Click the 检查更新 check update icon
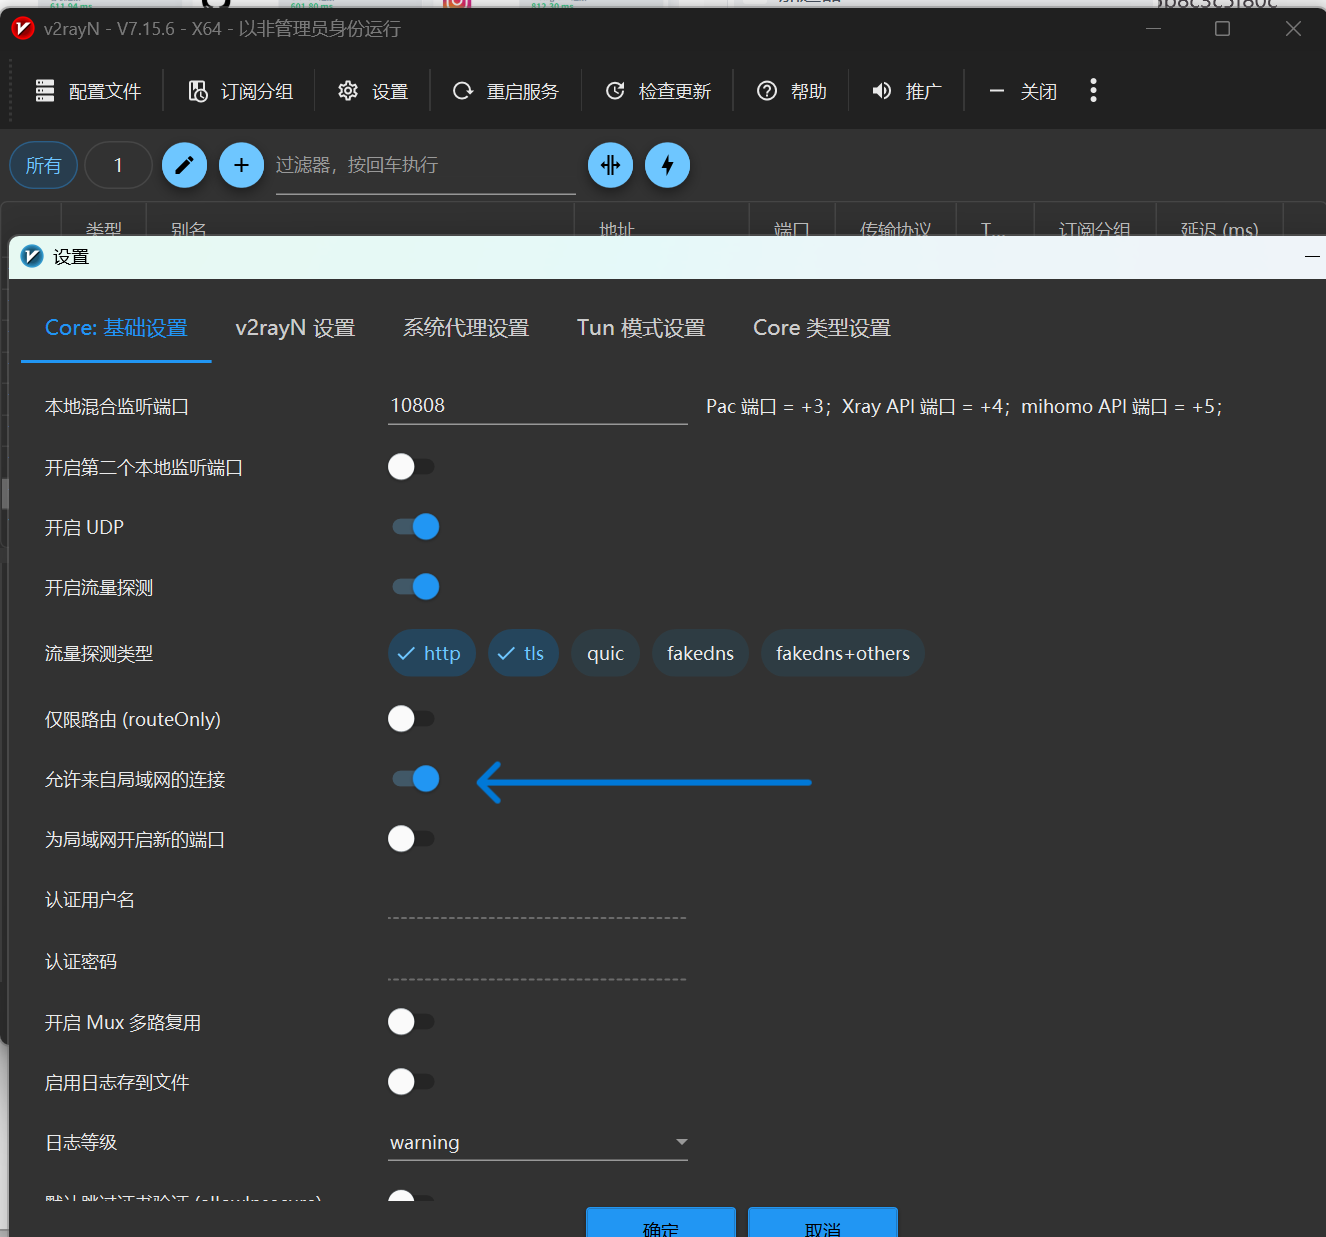 pos(615,91)
